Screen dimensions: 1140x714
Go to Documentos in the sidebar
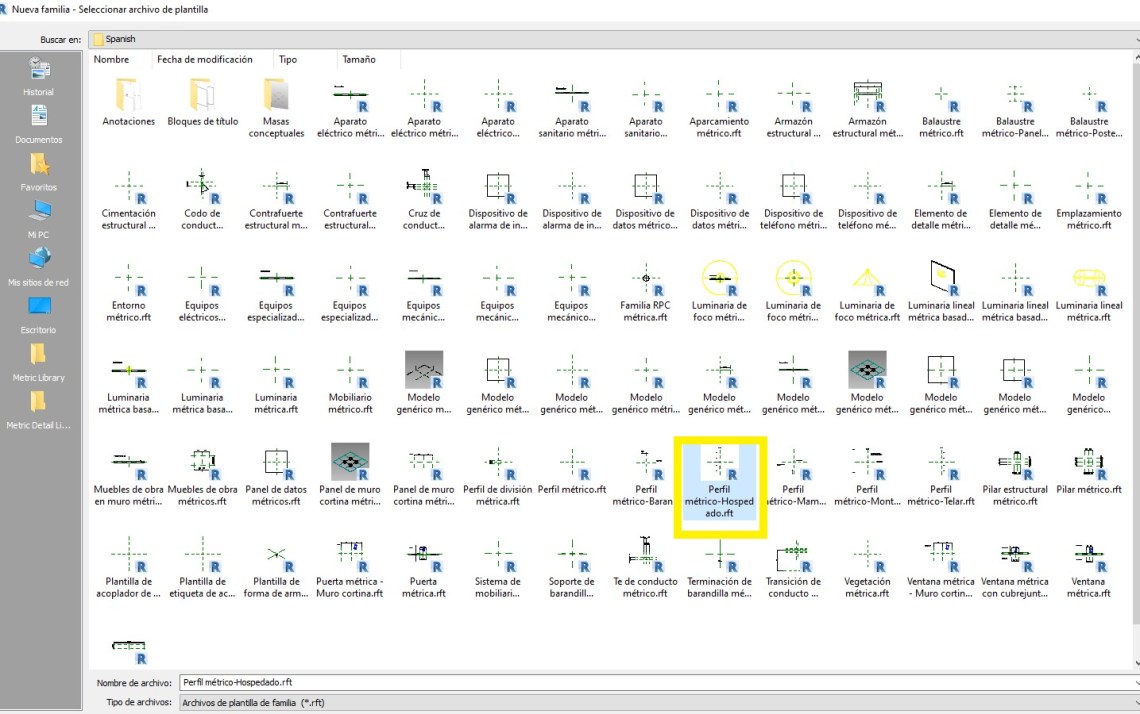coord(39,124)
